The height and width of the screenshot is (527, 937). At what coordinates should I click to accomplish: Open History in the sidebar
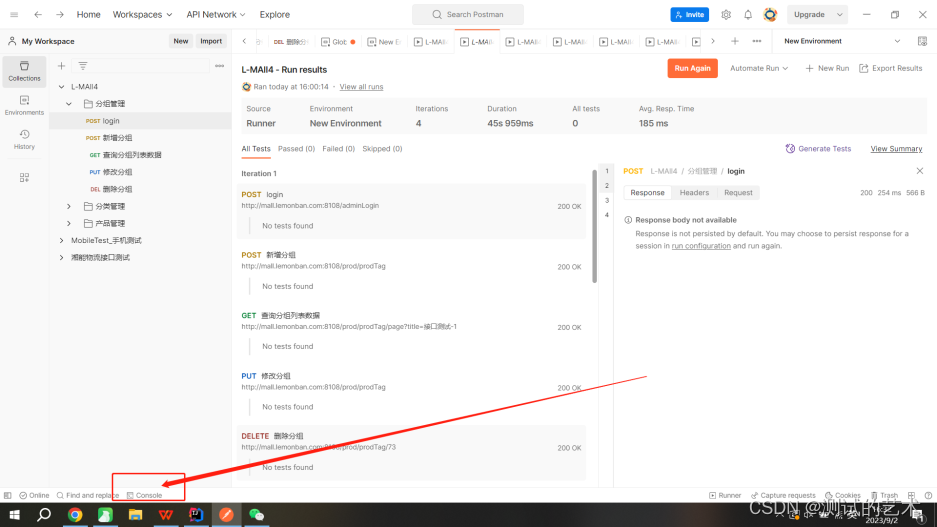coord(25,139)
